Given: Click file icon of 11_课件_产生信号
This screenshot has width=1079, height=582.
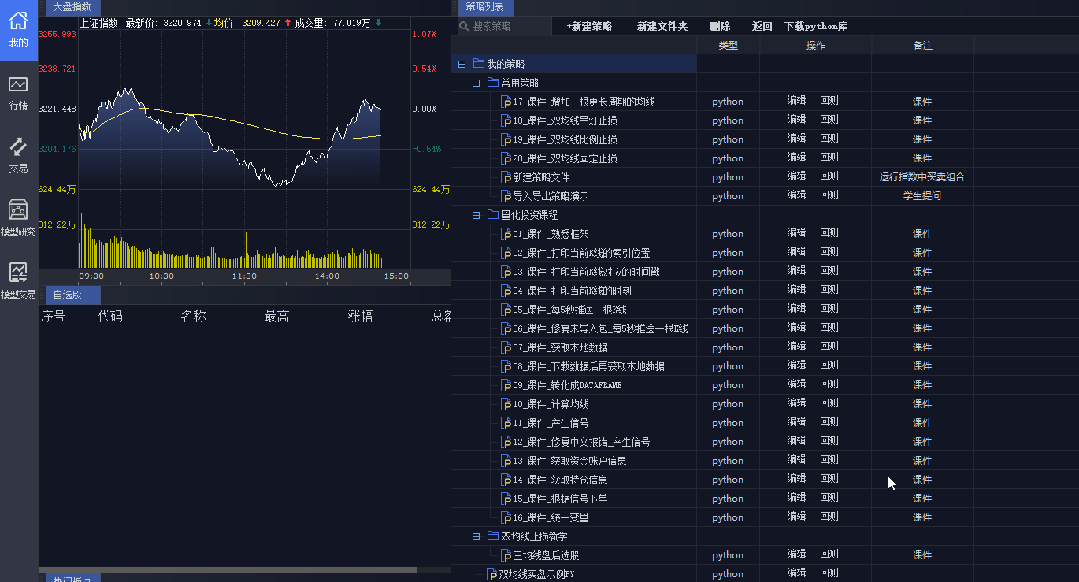Looking at the screenshot, I should [506, 423].
